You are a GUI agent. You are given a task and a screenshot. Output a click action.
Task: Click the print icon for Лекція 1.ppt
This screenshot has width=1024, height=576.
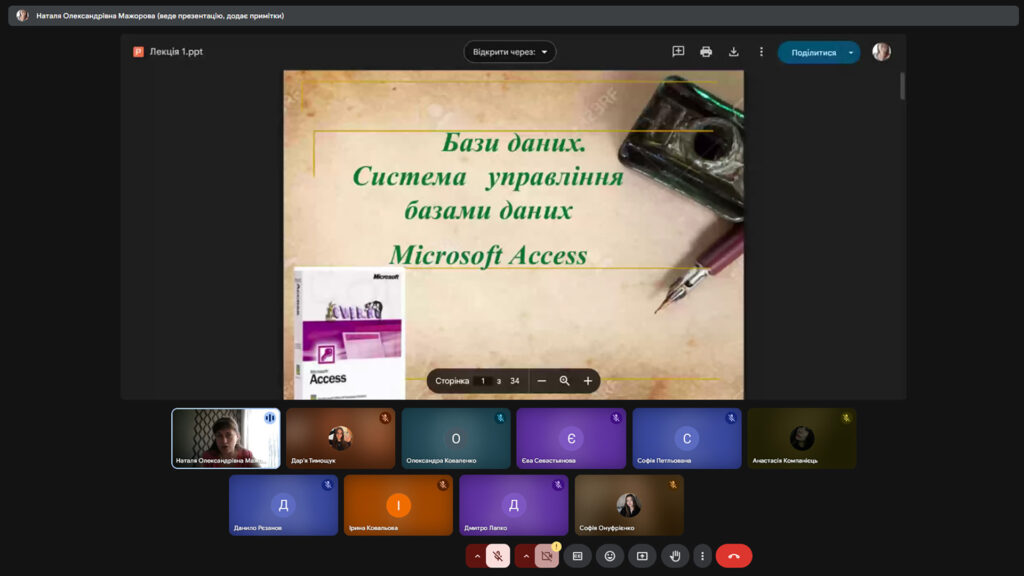706,52
